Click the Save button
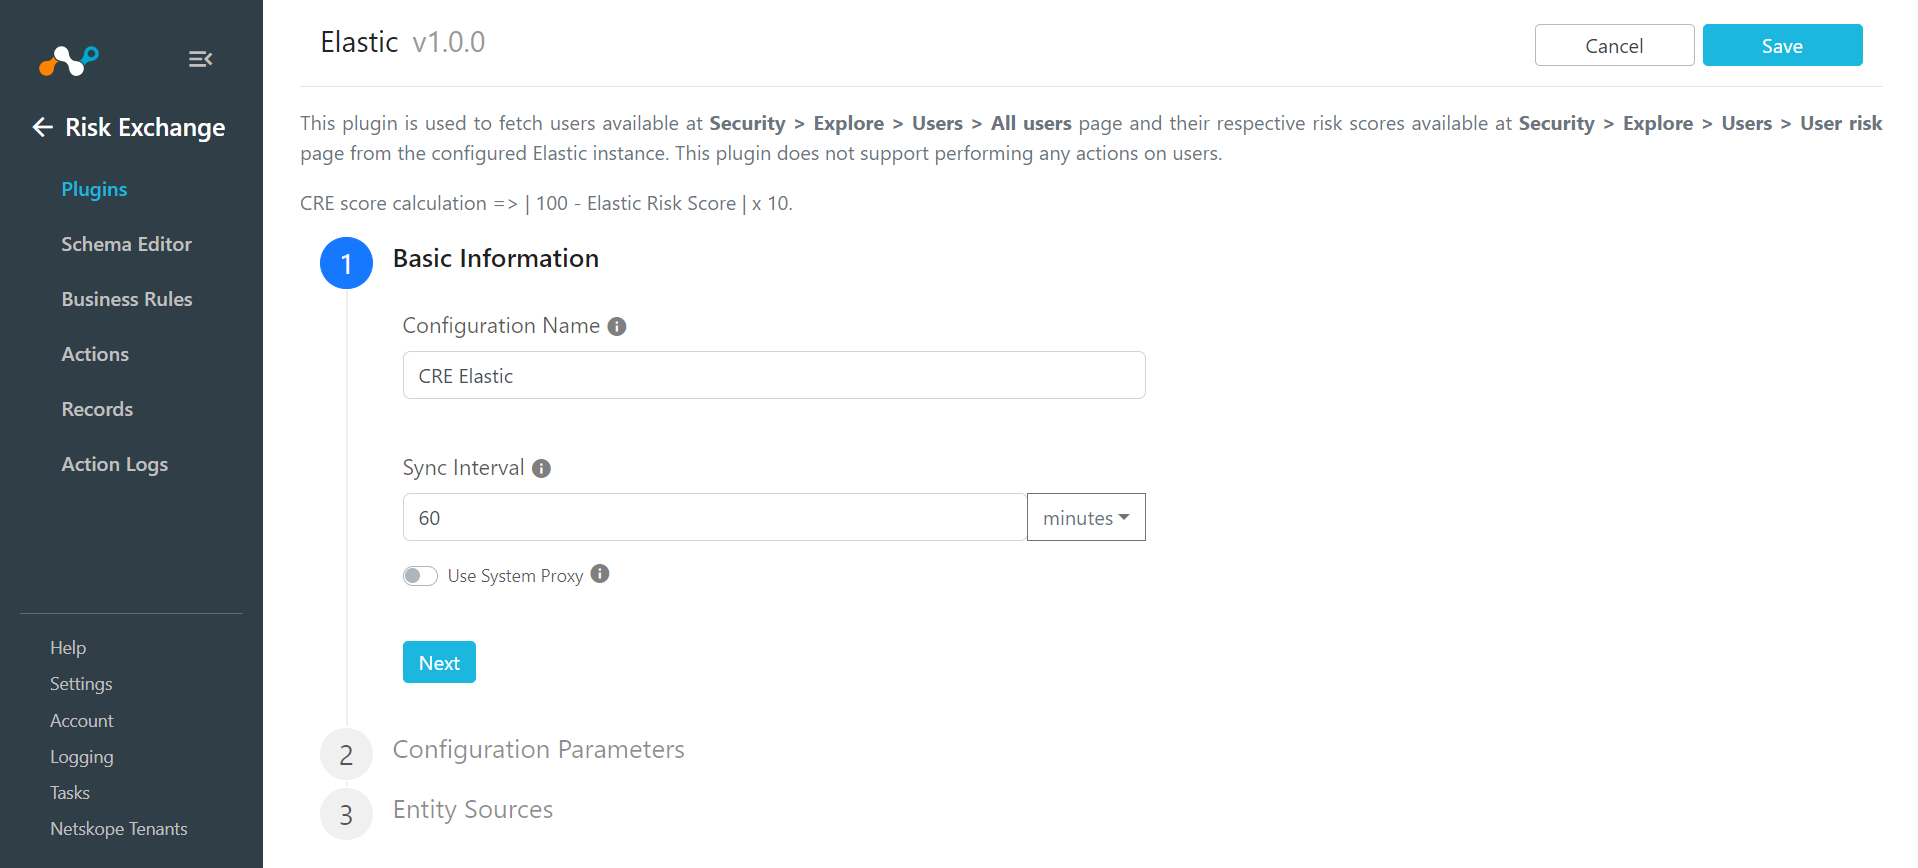This screenshot has width=1918, height=868. click(x=1782, y=45)
